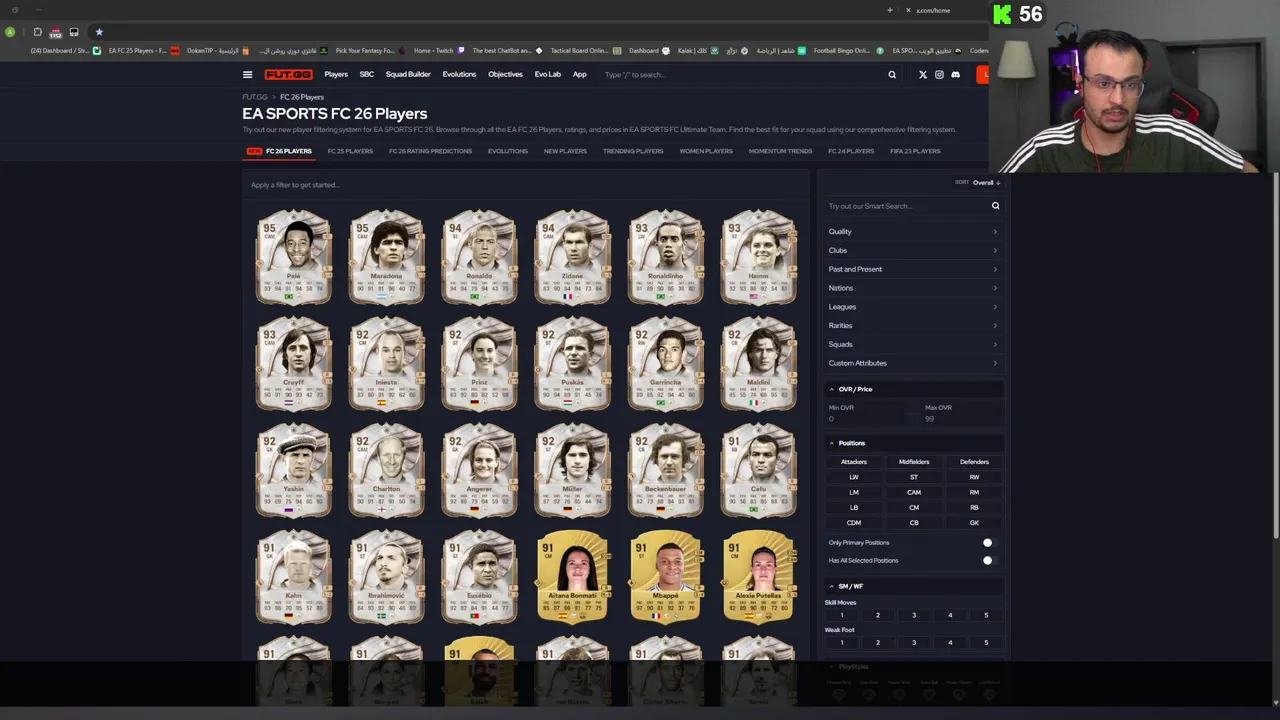The width and height of the screenshot is (1280, 720).
Task: Select the LW position filter
Action: point(854,477)
